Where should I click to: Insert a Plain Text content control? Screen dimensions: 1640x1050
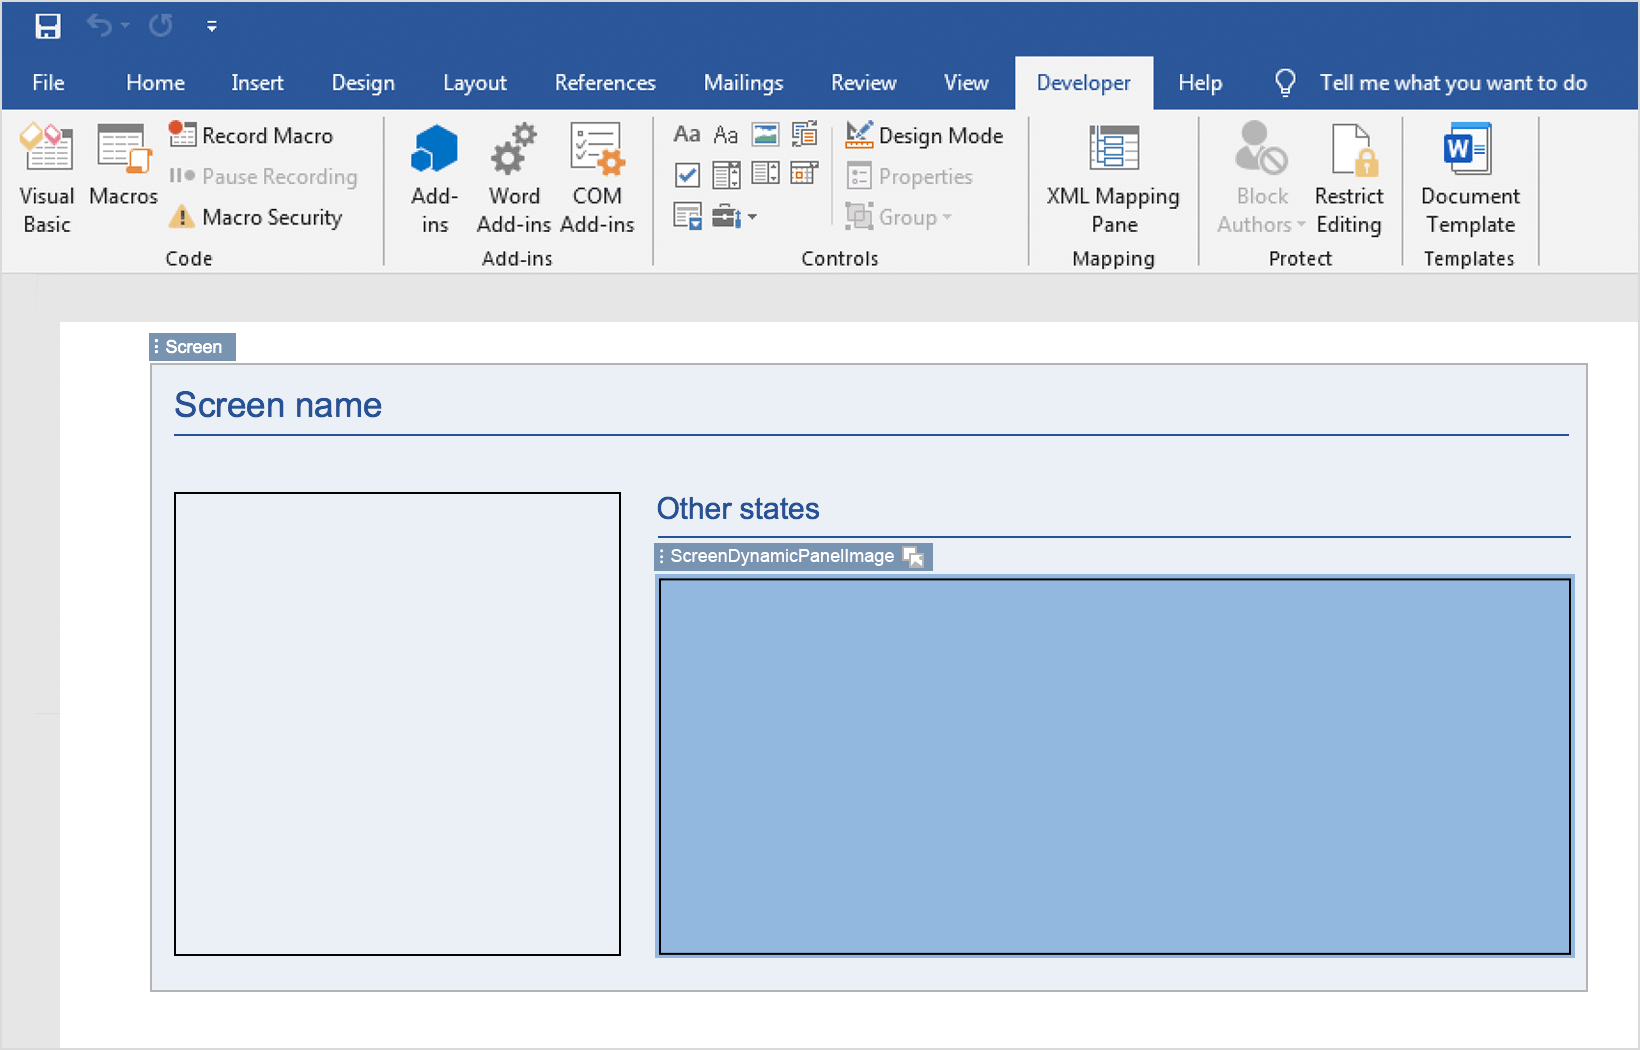[x=726, y=134]
